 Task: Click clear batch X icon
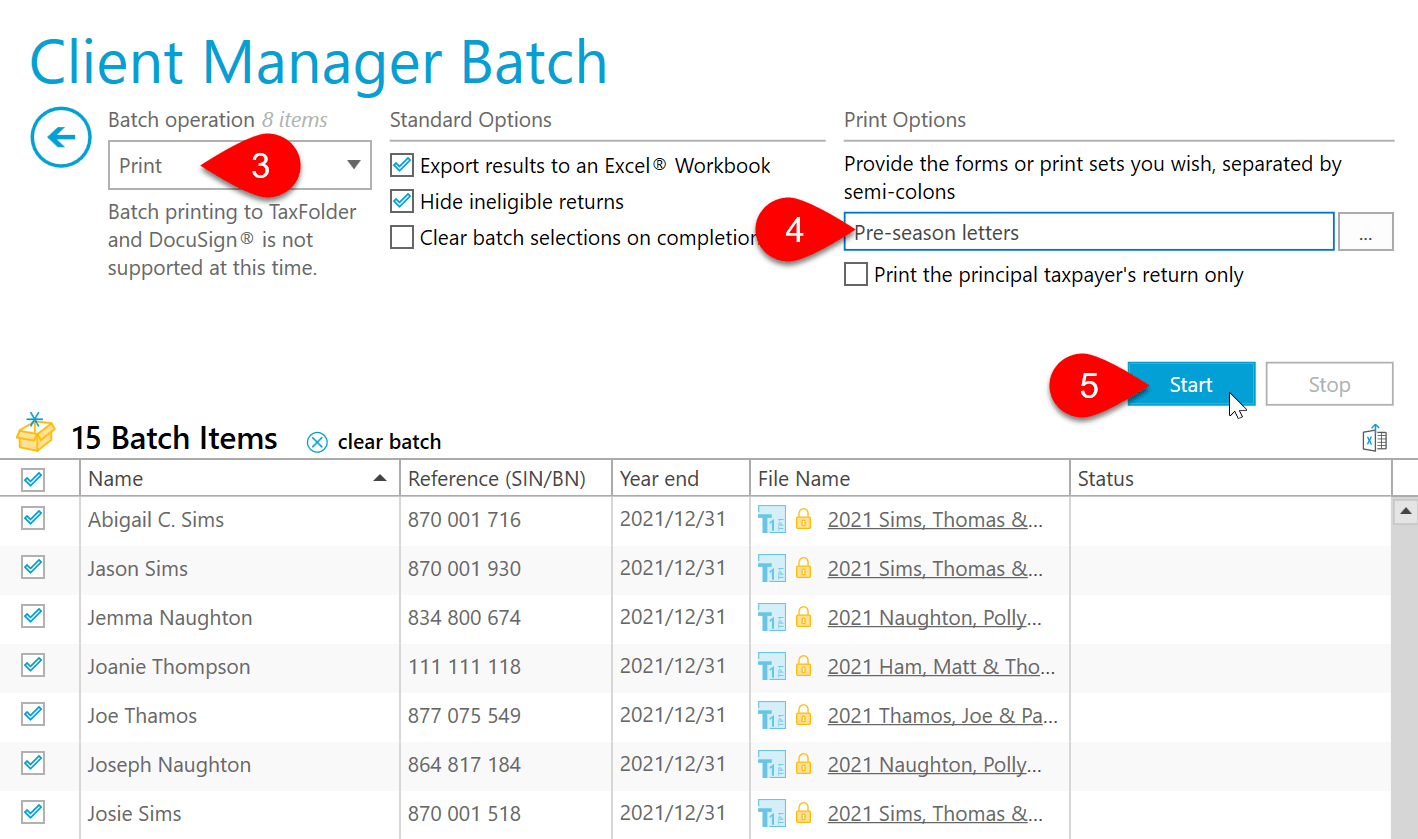pos(317,442)
